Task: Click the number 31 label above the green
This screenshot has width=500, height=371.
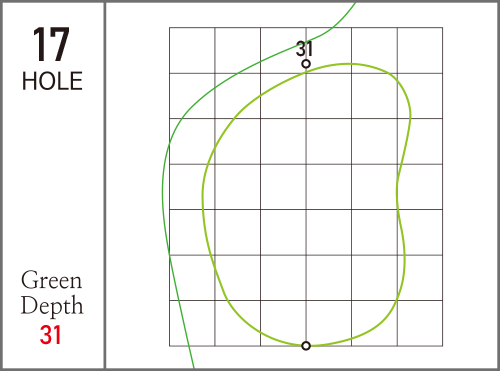Action: click(x=304, y=49)
